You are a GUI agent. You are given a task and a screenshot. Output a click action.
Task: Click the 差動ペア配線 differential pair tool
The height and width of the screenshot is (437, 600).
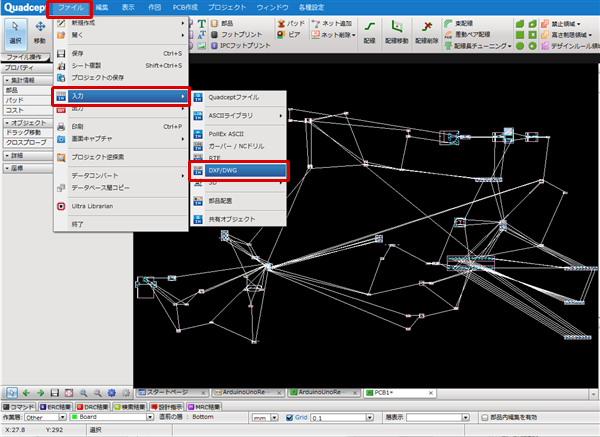pyautogui.click(x=467, y=34)
